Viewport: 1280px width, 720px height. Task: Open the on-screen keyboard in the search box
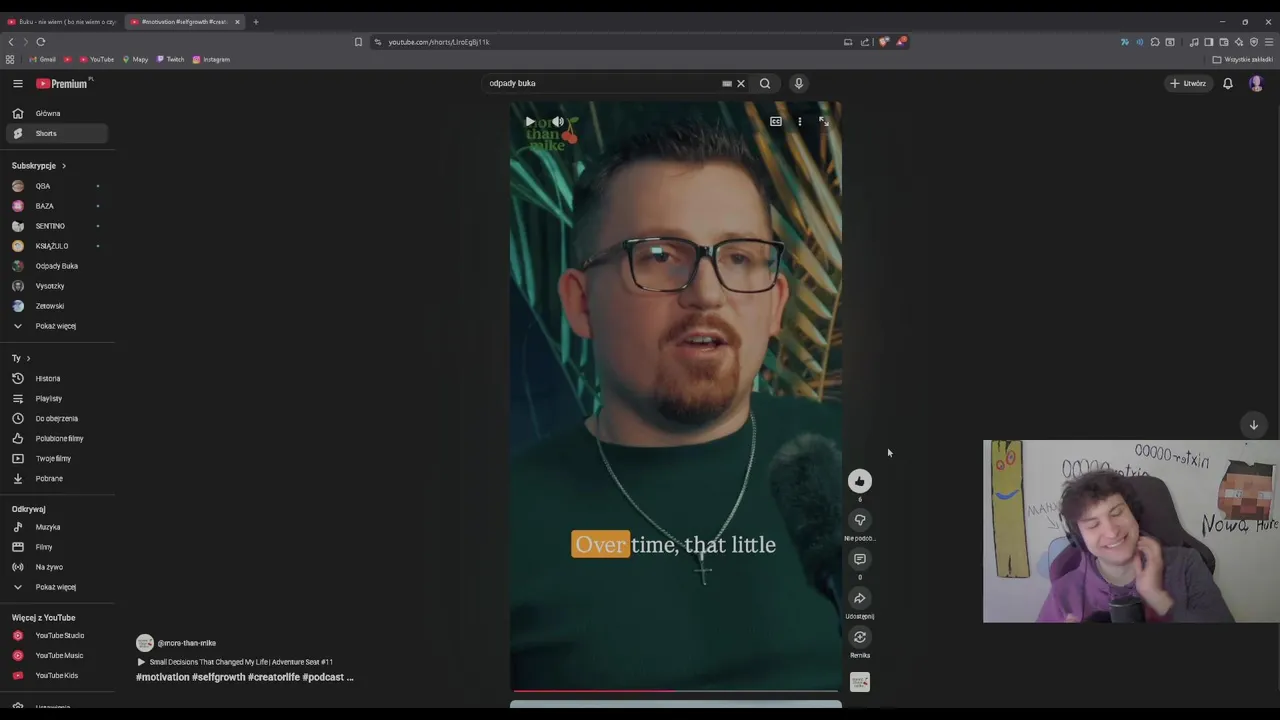(727, 84)
